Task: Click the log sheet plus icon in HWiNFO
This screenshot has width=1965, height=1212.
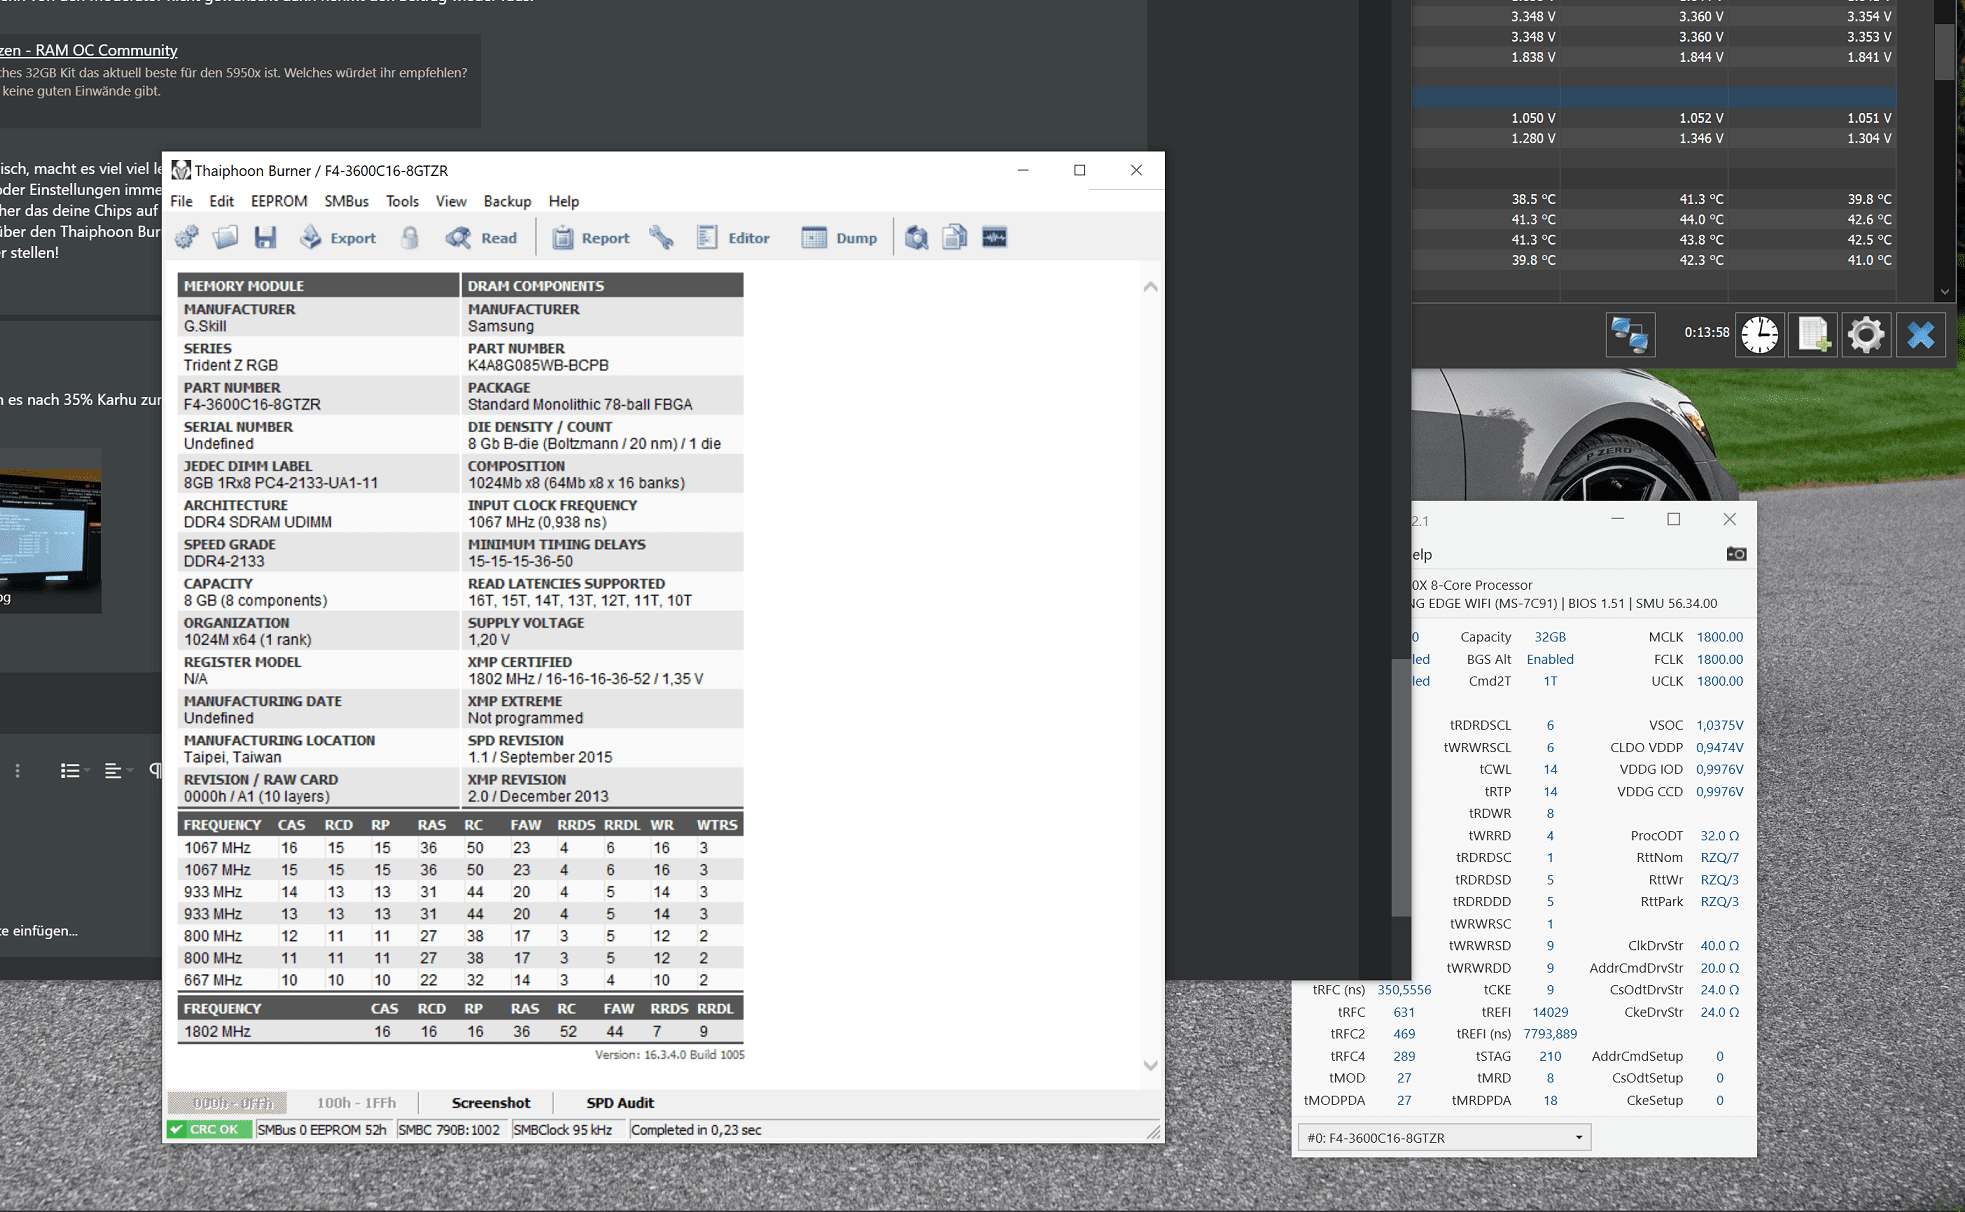Action: [1813, 334]
